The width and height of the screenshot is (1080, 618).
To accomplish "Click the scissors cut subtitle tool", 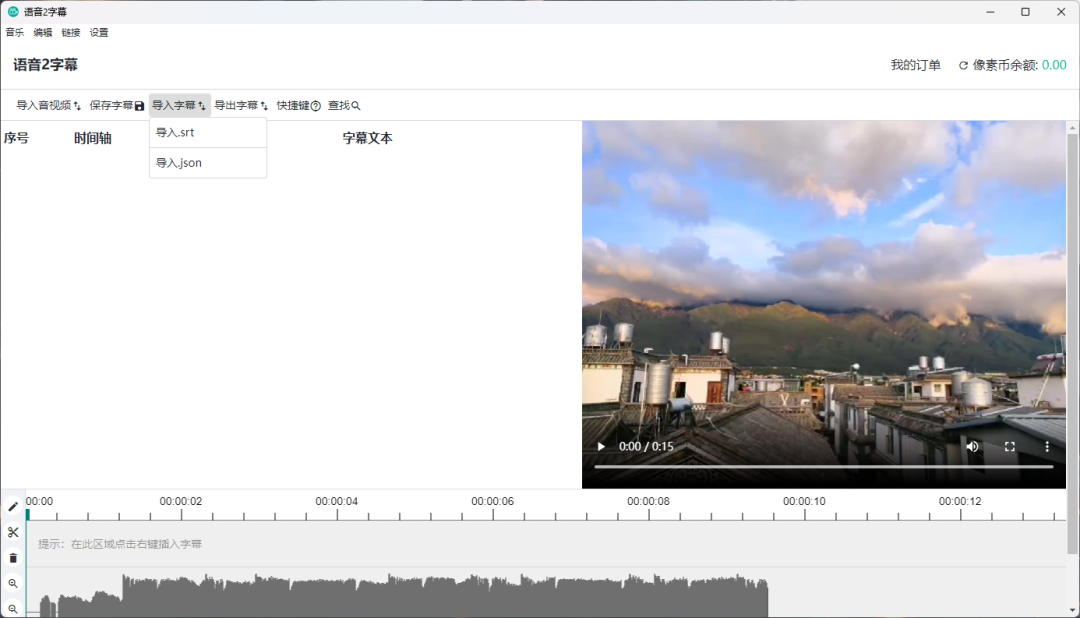I will (13, 532).
